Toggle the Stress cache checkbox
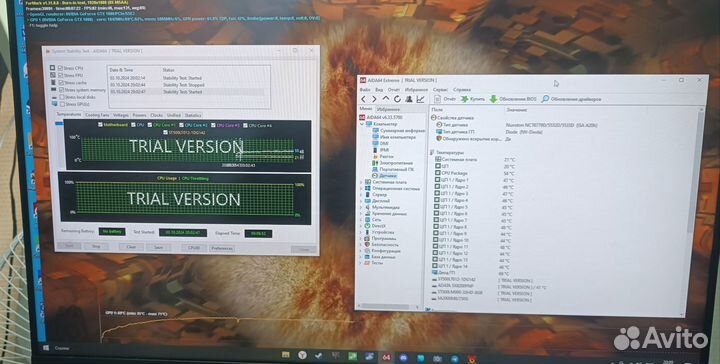The width and height of the screenshot is (720, 364). pyautogui.click(x=61, y=83)
